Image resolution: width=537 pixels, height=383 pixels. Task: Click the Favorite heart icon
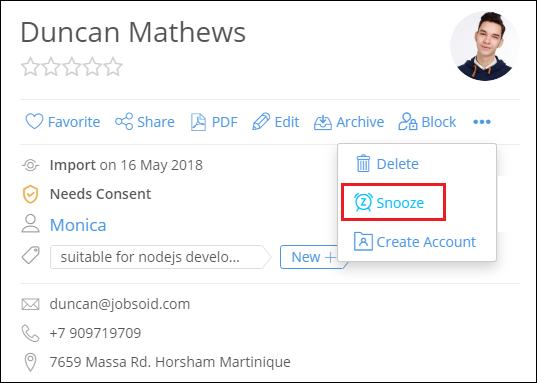click(x=34, y=122)
